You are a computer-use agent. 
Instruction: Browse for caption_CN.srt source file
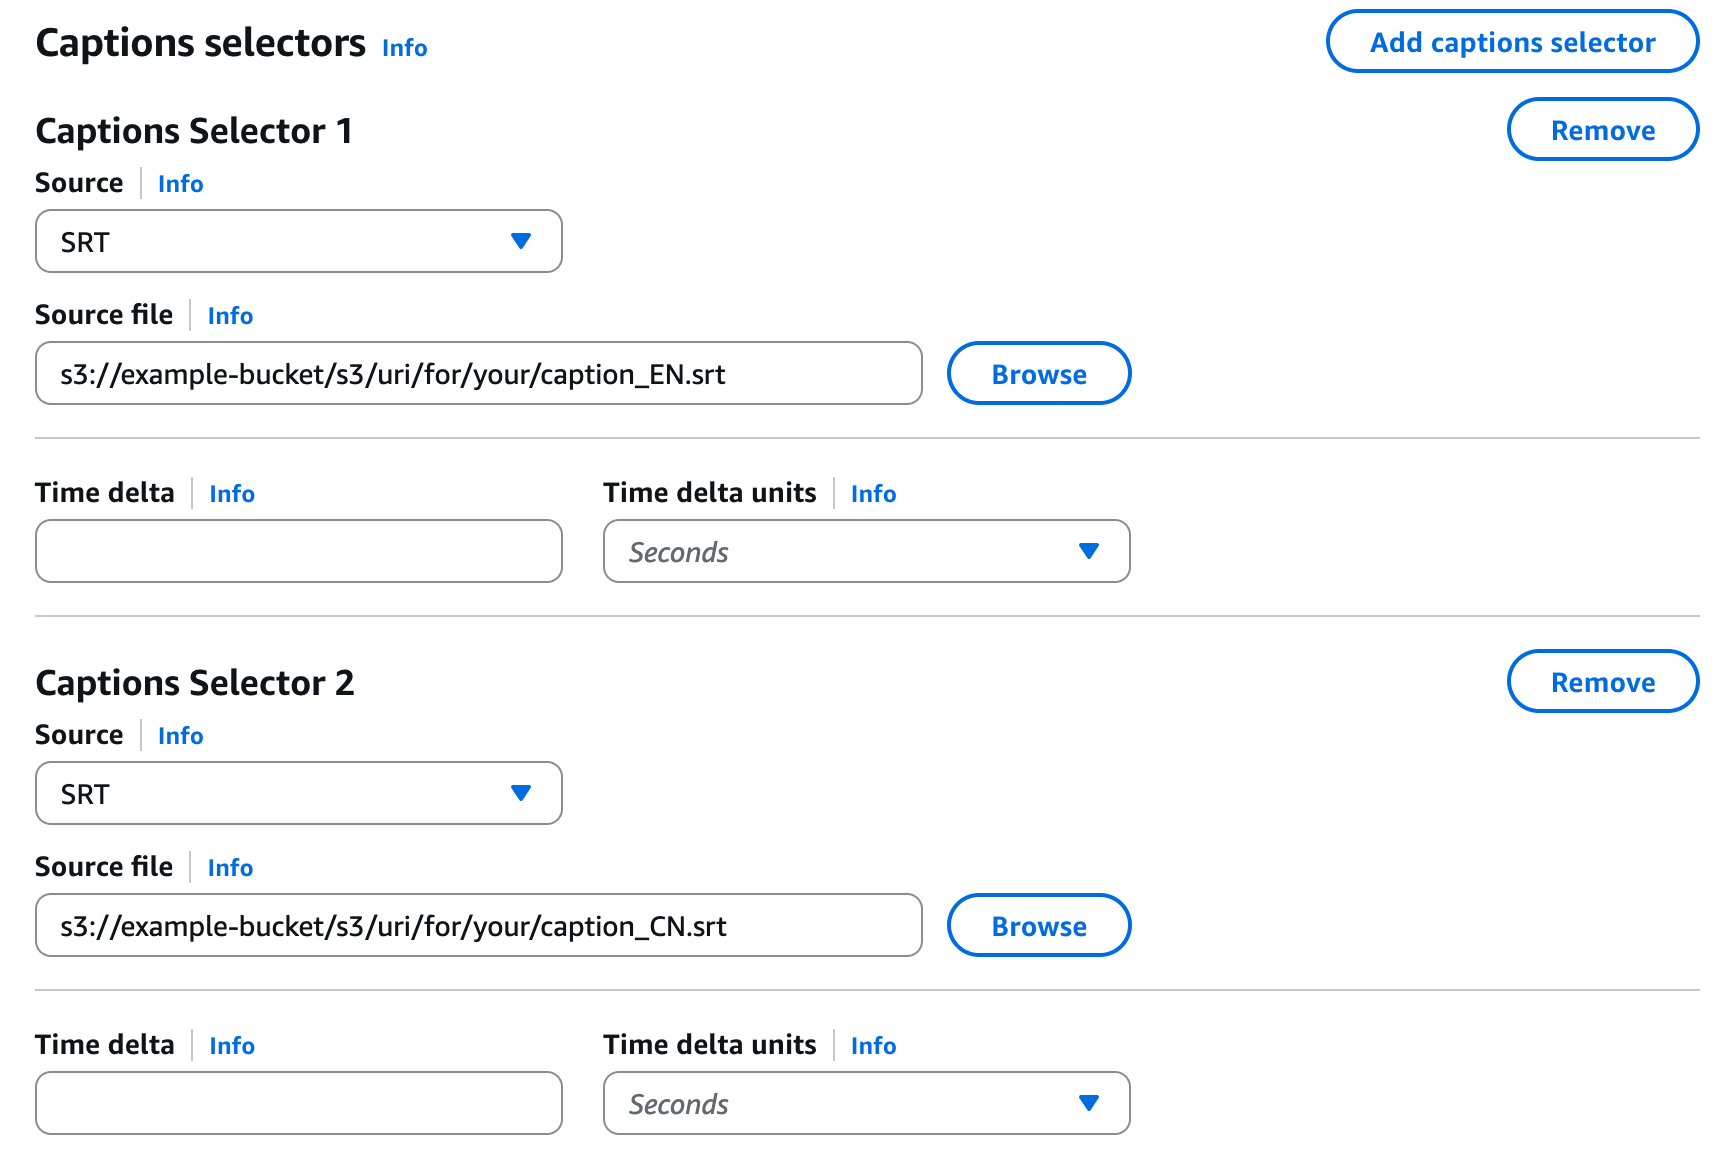1038,926
